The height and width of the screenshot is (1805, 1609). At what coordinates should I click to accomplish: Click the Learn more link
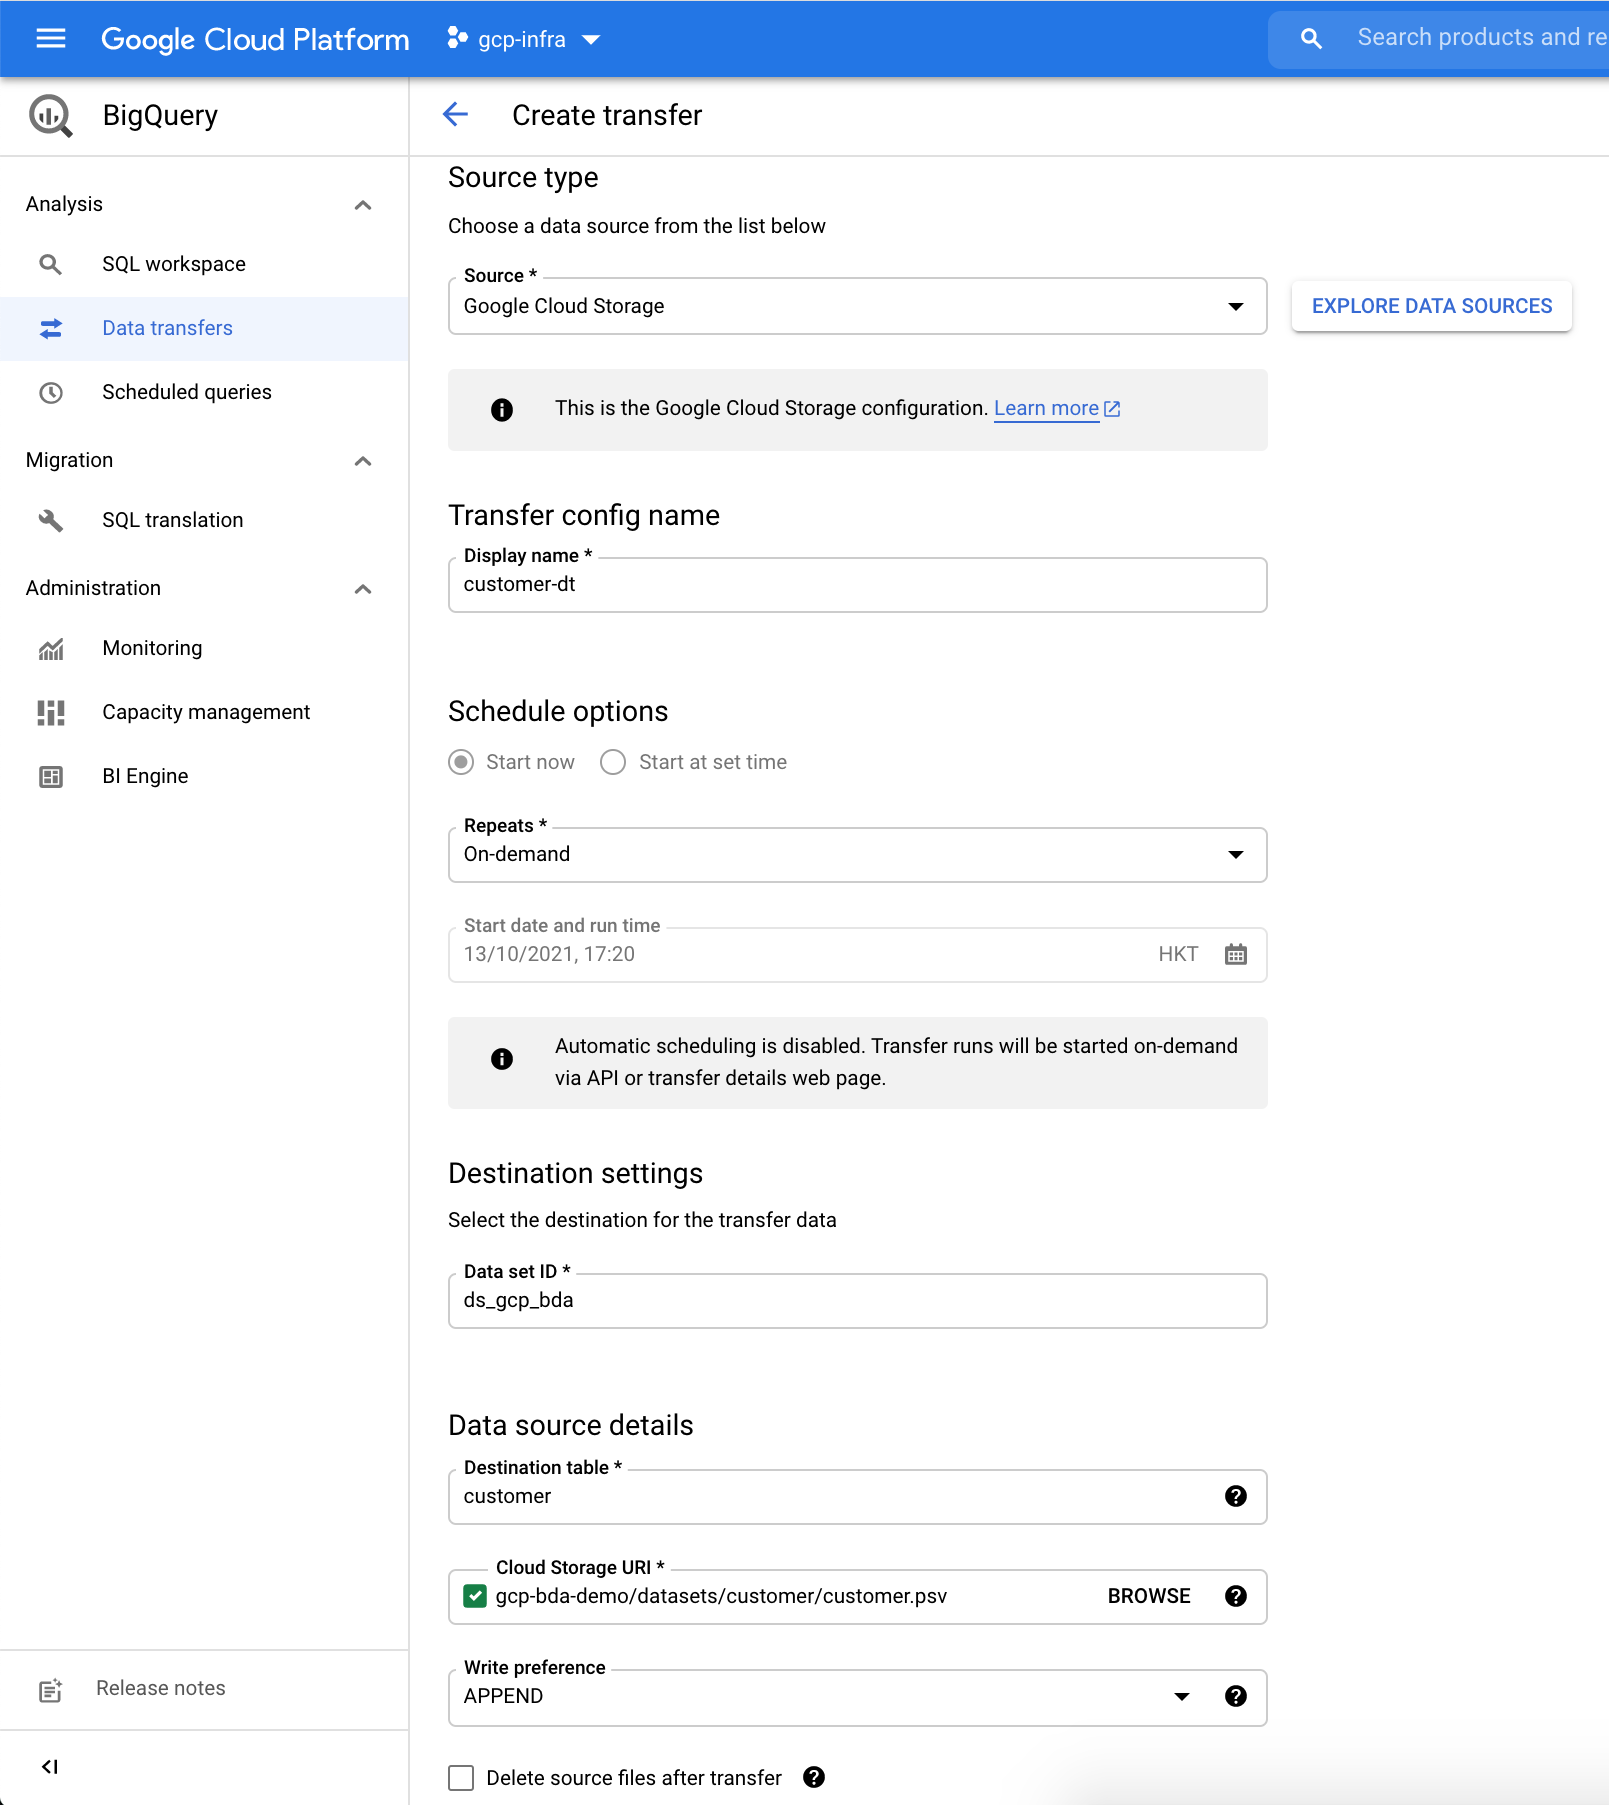(x=1046, y=408)
